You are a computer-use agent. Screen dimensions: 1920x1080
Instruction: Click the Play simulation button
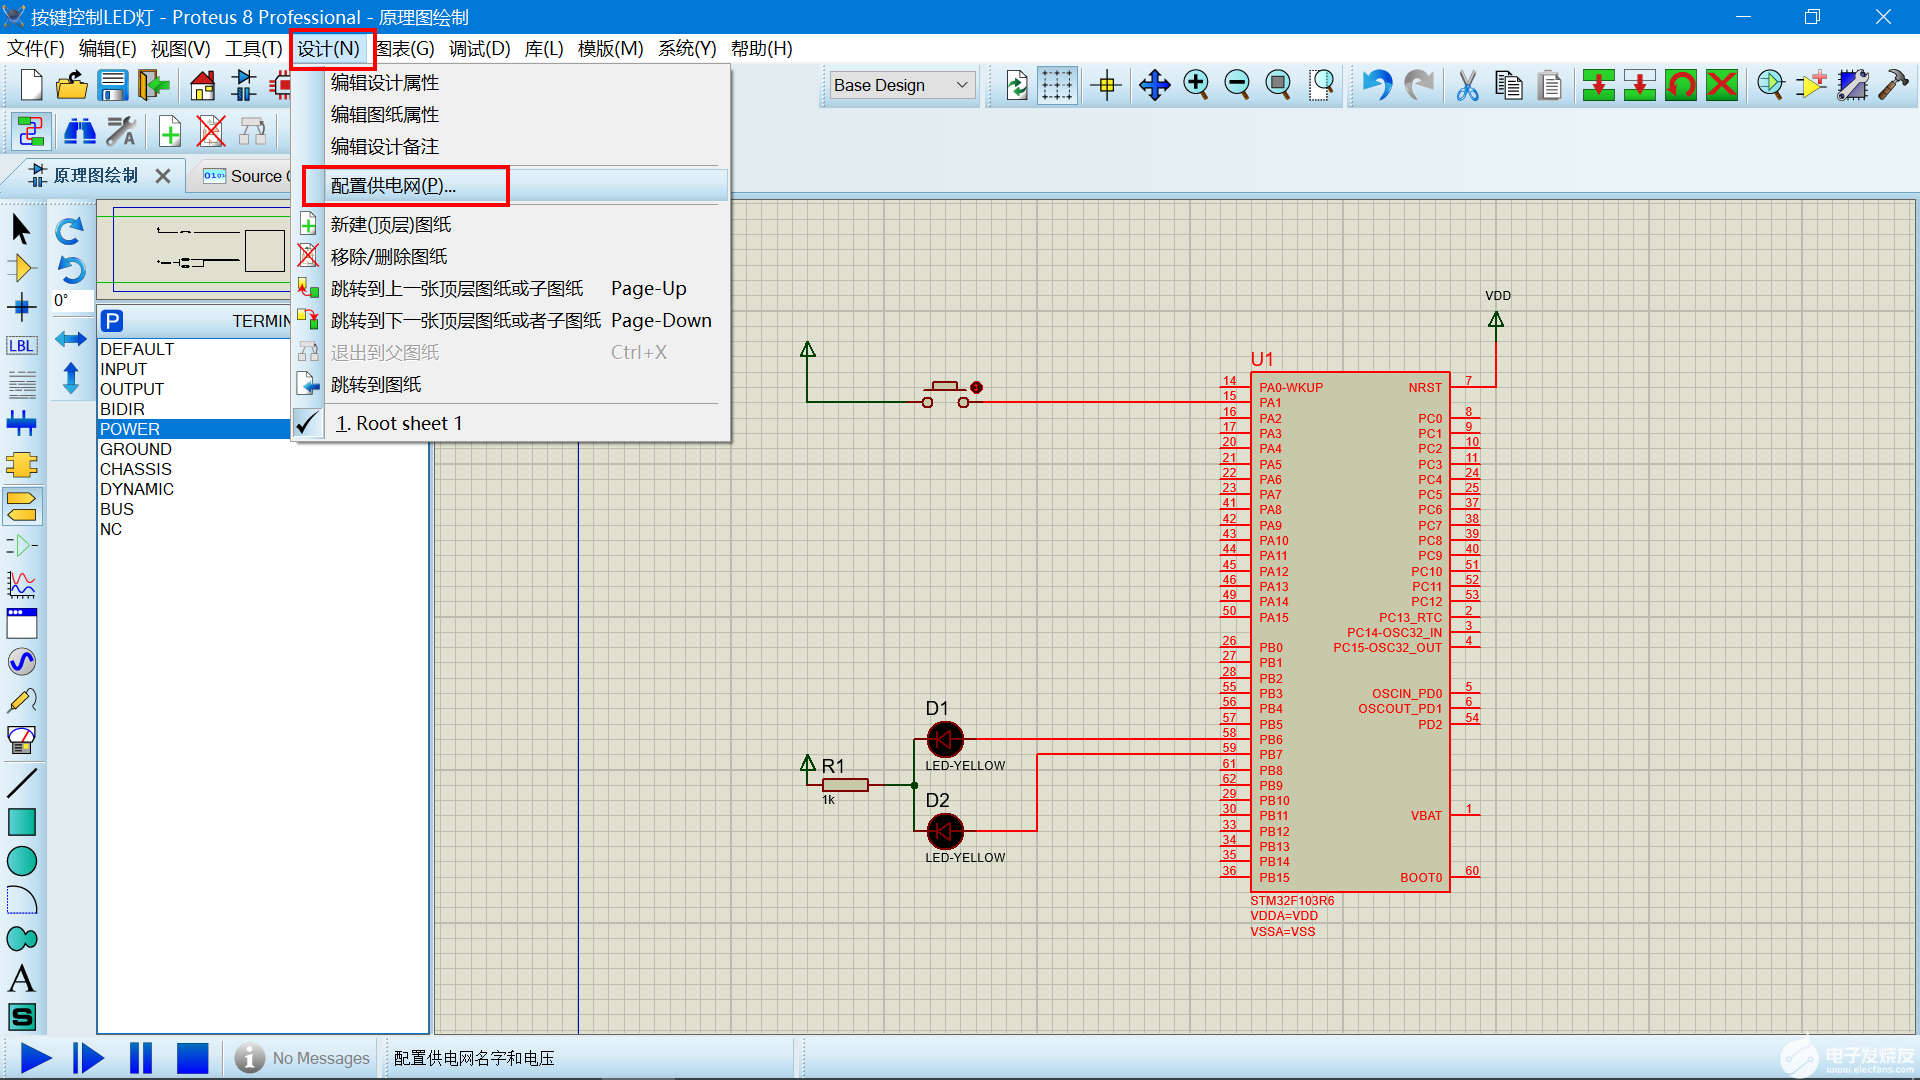(x=36, y=1058)
